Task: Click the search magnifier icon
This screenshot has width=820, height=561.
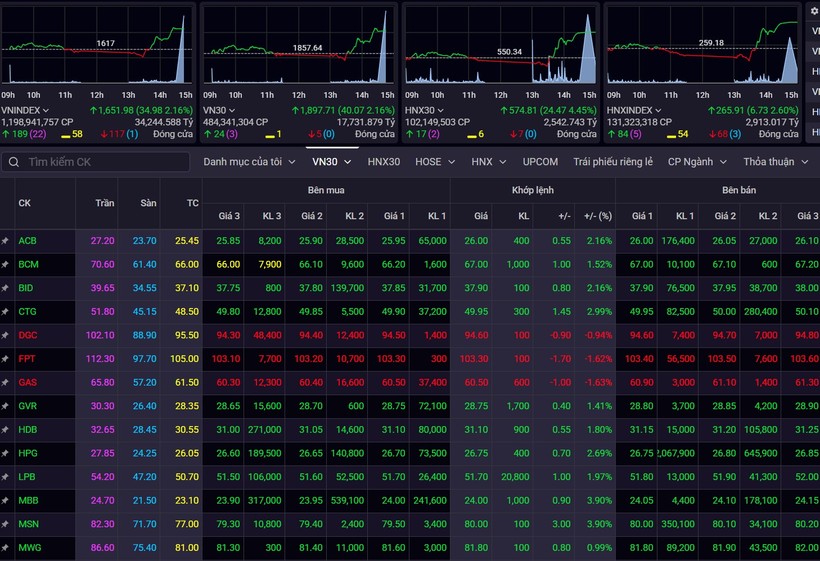Action: point(13,162)
